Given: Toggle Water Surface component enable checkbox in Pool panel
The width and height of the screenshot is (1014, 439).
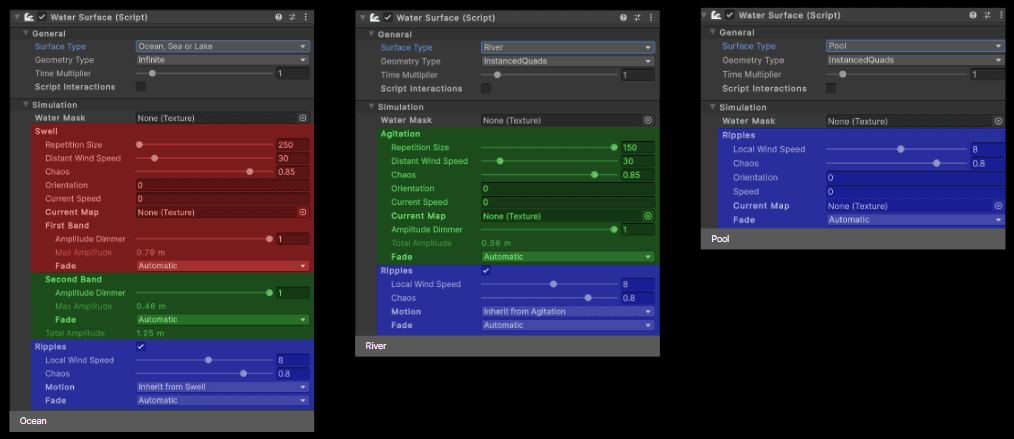Looking at the screenshot, I should click(x=730, y=15).
